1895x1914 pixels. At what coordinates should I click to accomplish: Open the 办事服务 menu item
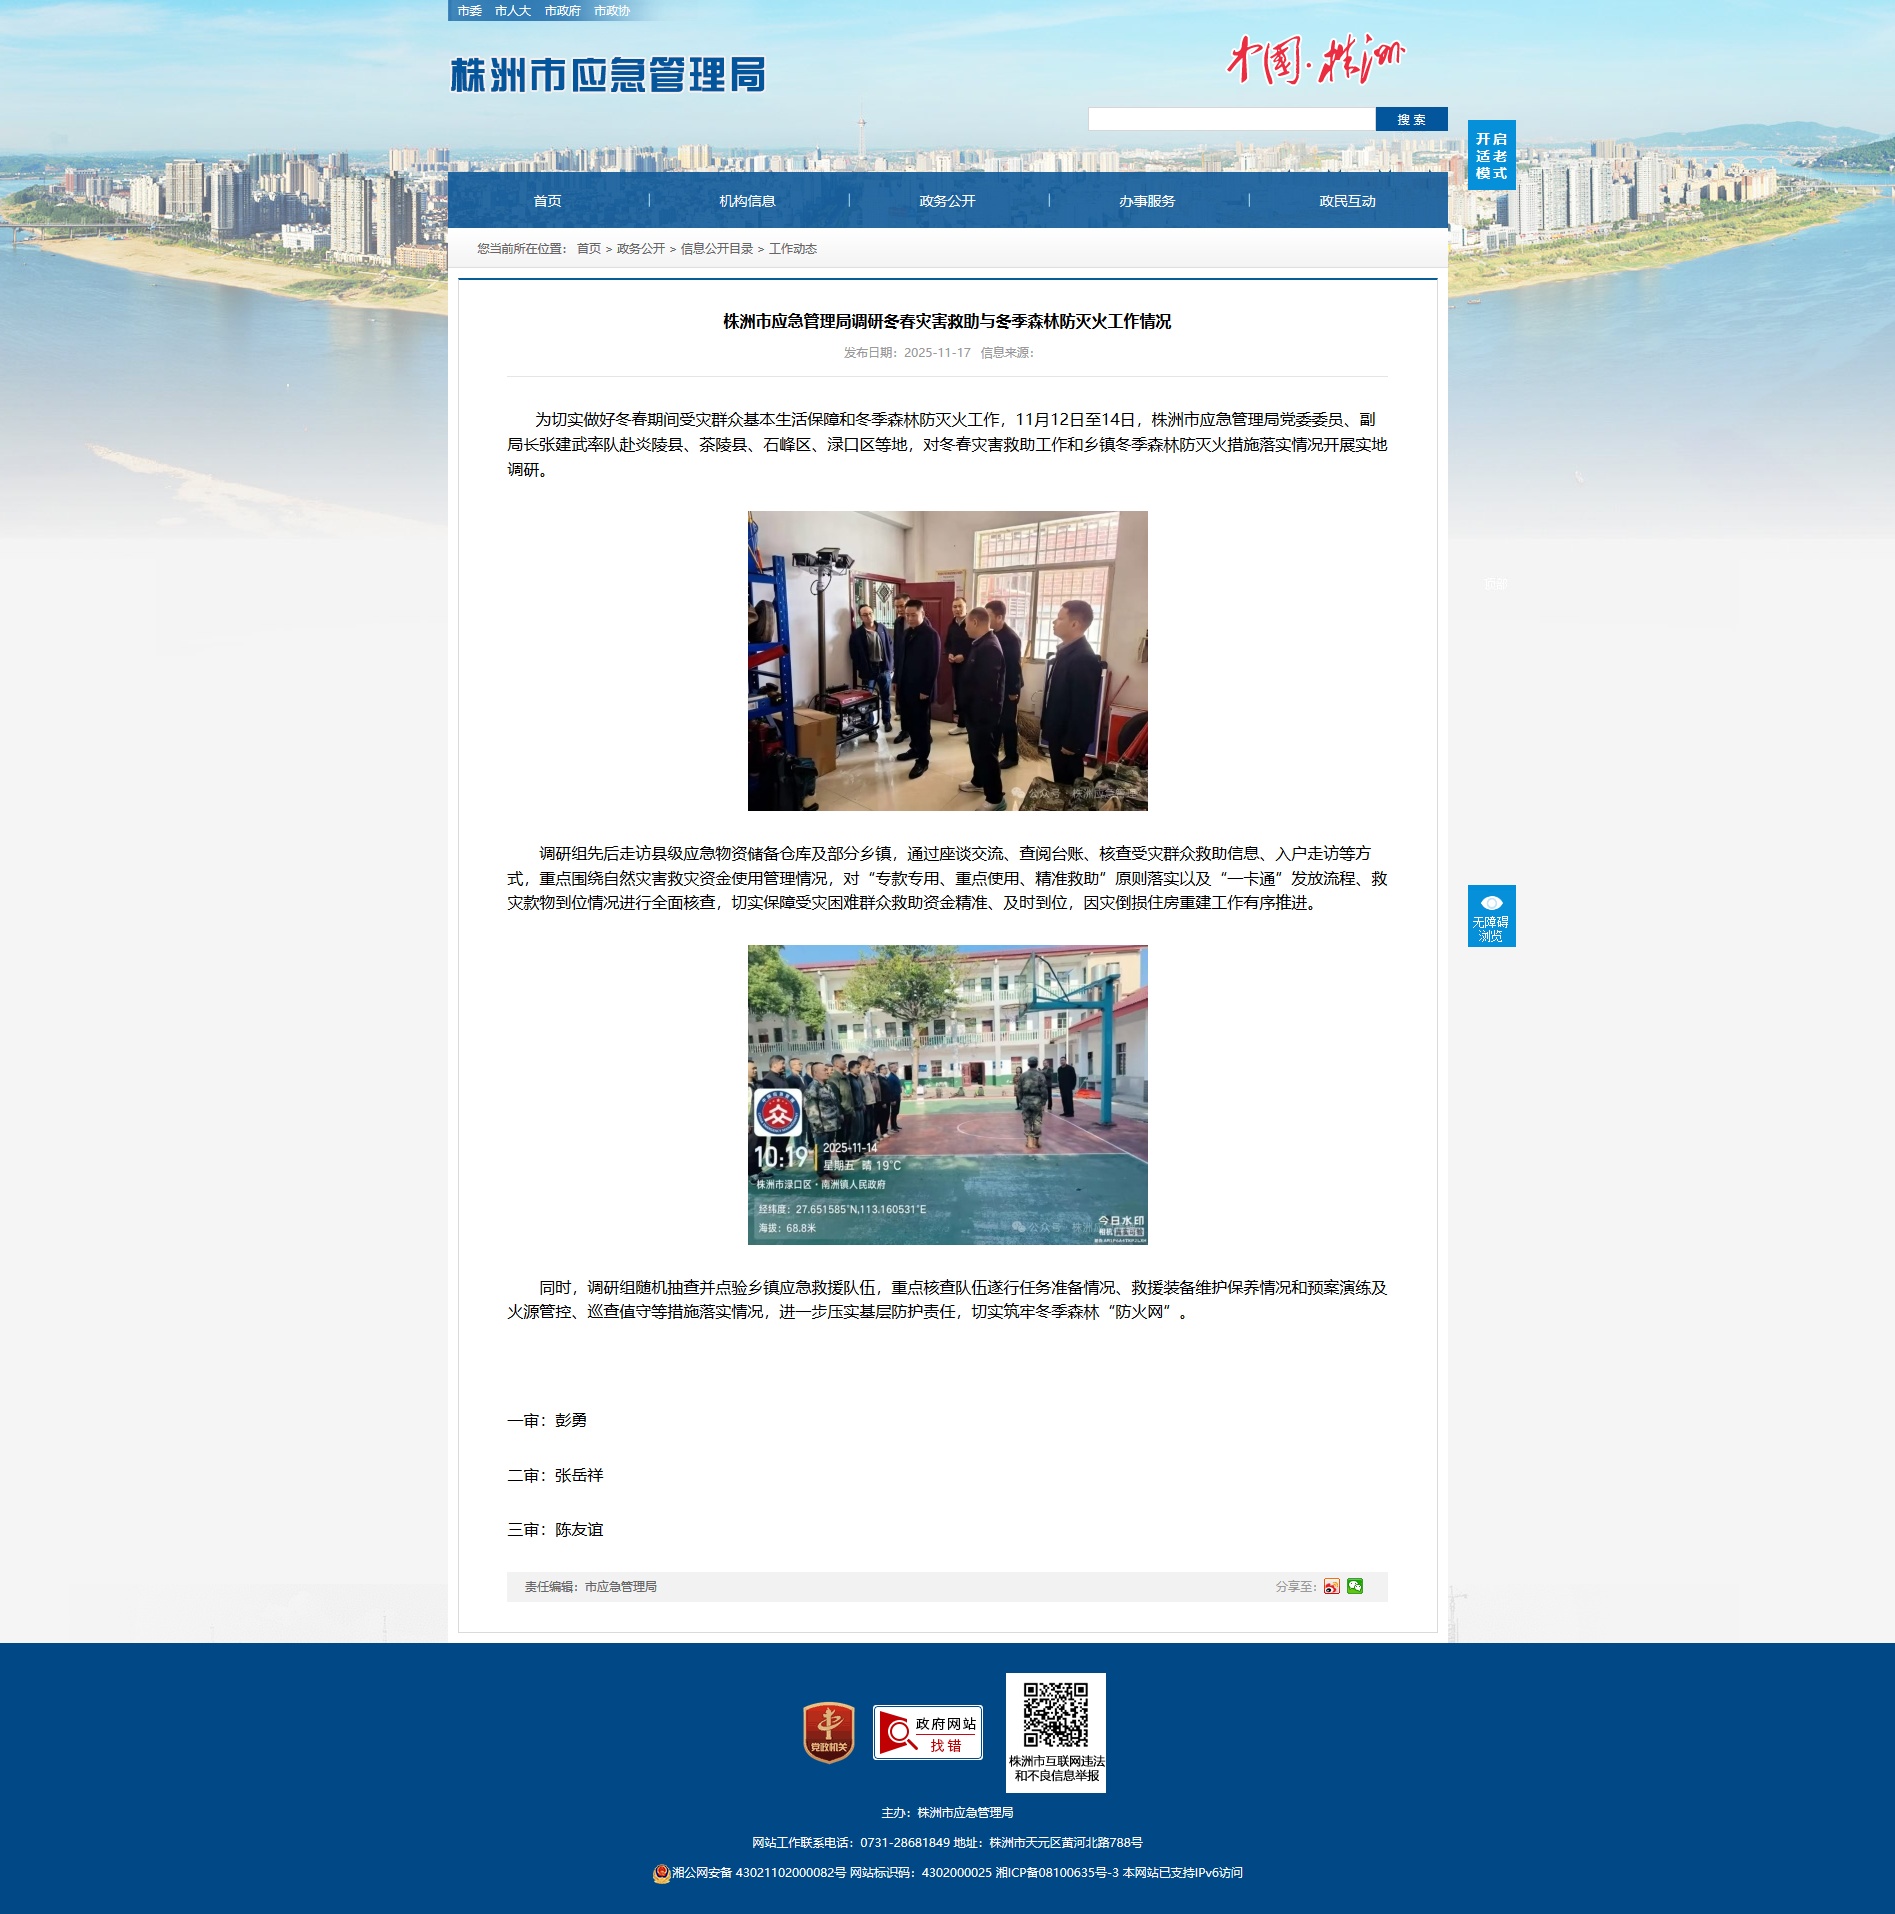click(1147, 201)
